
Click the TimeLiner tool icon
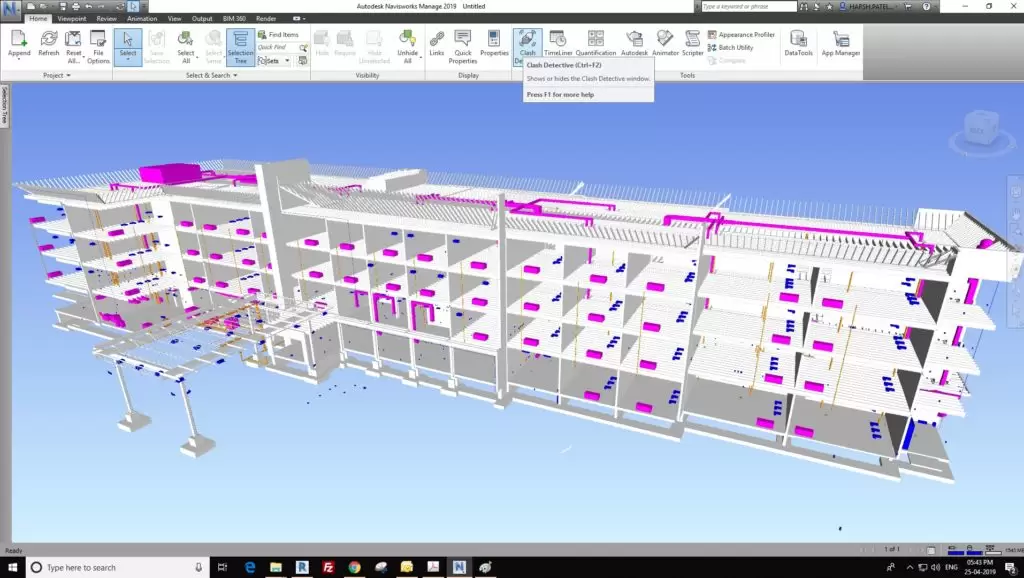pos(558,44)
